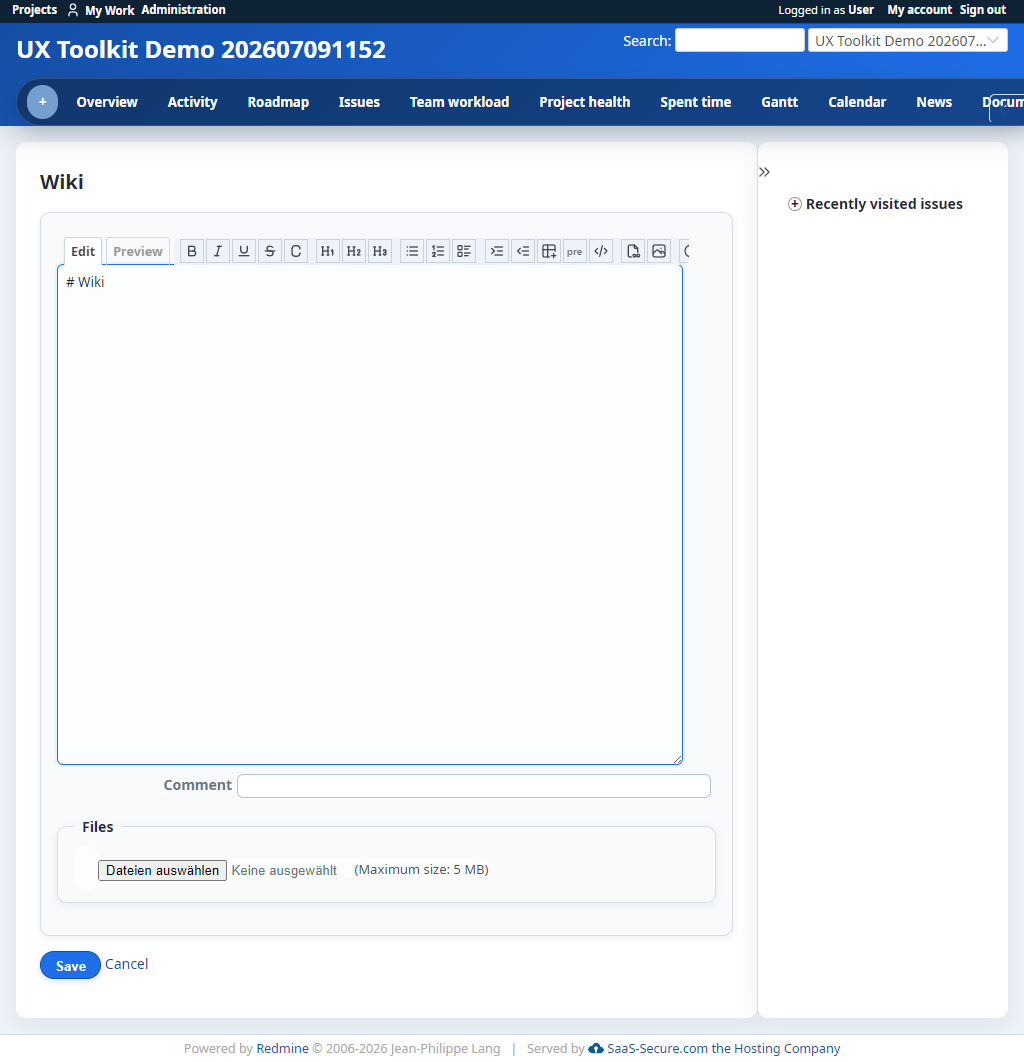Sign out of Redmine
Image resolution: width=1024 pixels, height=1062 pixels.
click(983, 10)
